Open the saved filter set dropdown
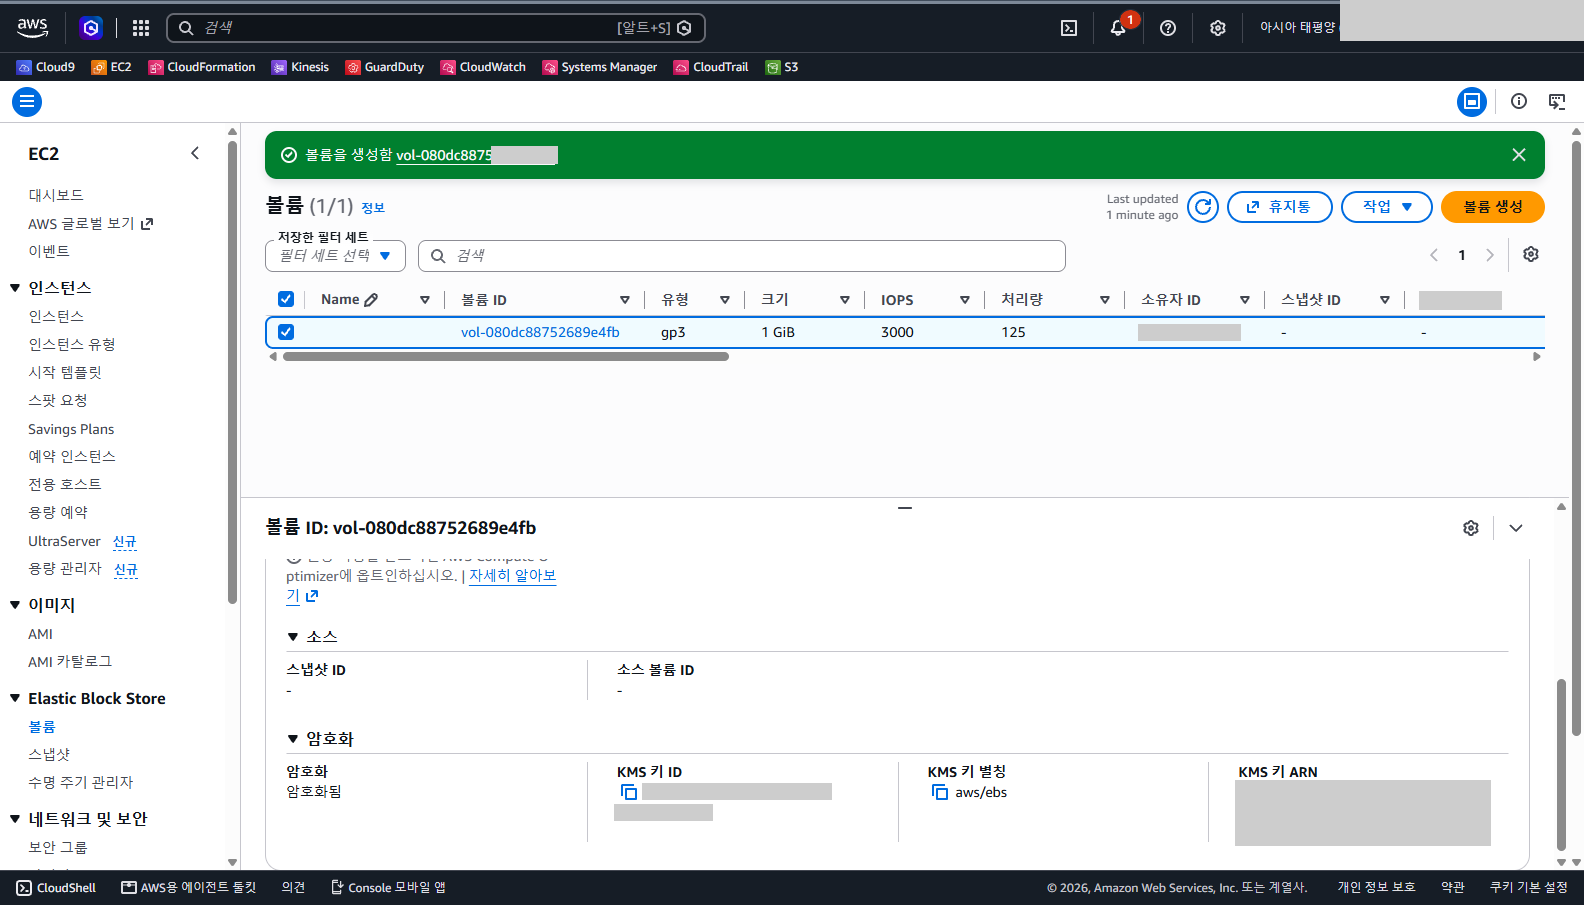The image size is (1584, 905). pyautogui.click(x=335, y=256)
